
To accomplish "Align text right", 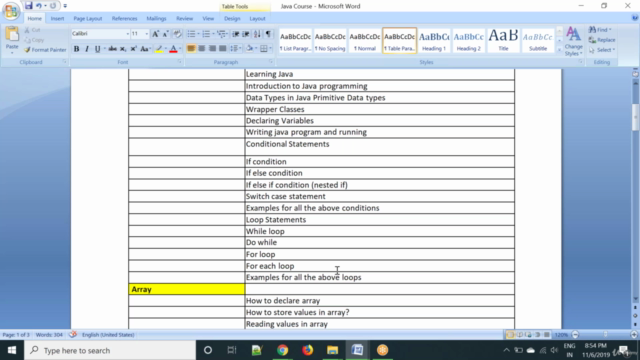I will [x=212, y=49].
